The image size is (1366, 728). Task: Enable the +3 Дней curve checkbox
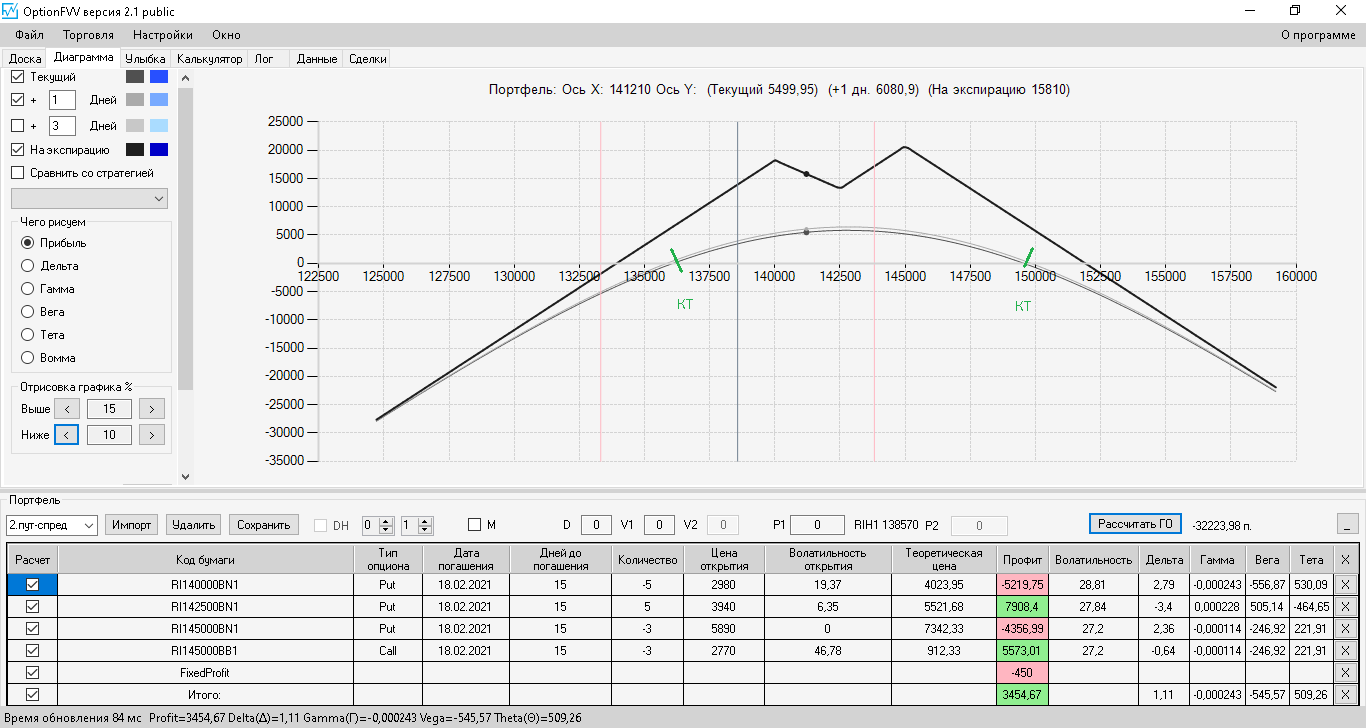(17, 126)
